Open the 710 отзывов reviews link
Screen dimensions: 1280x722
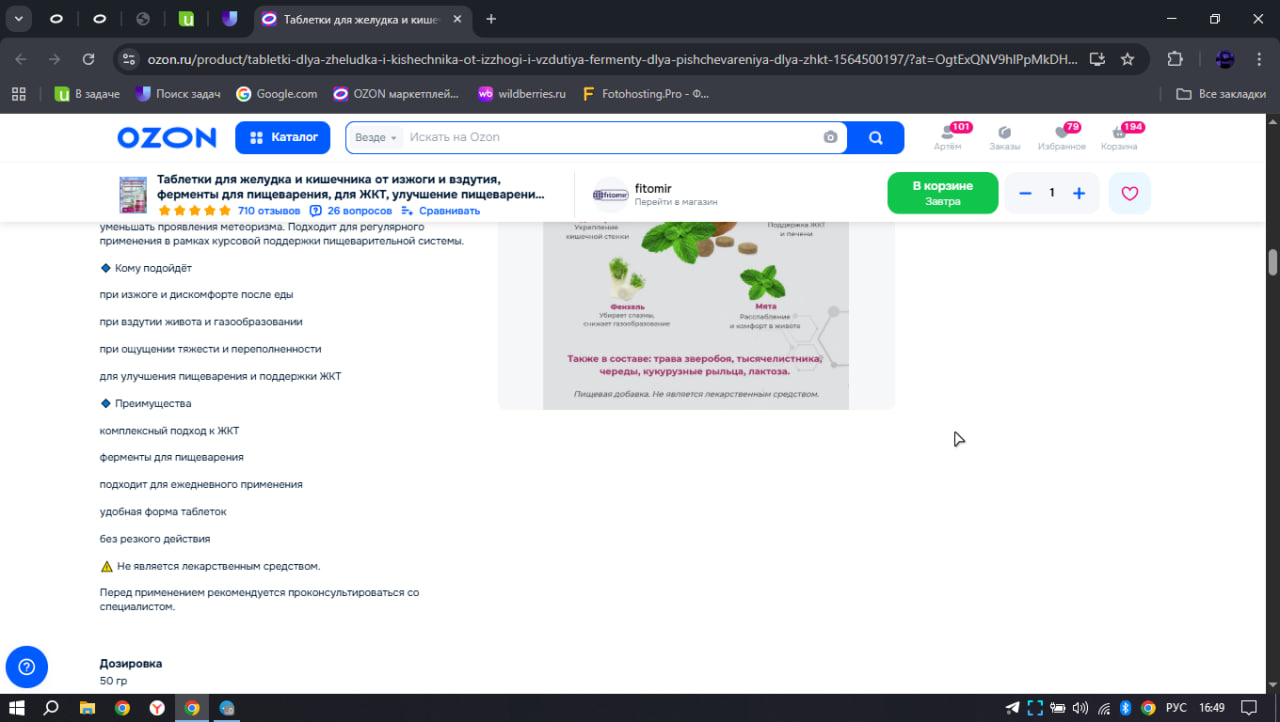pyautogui.click(x=269, y=211)
